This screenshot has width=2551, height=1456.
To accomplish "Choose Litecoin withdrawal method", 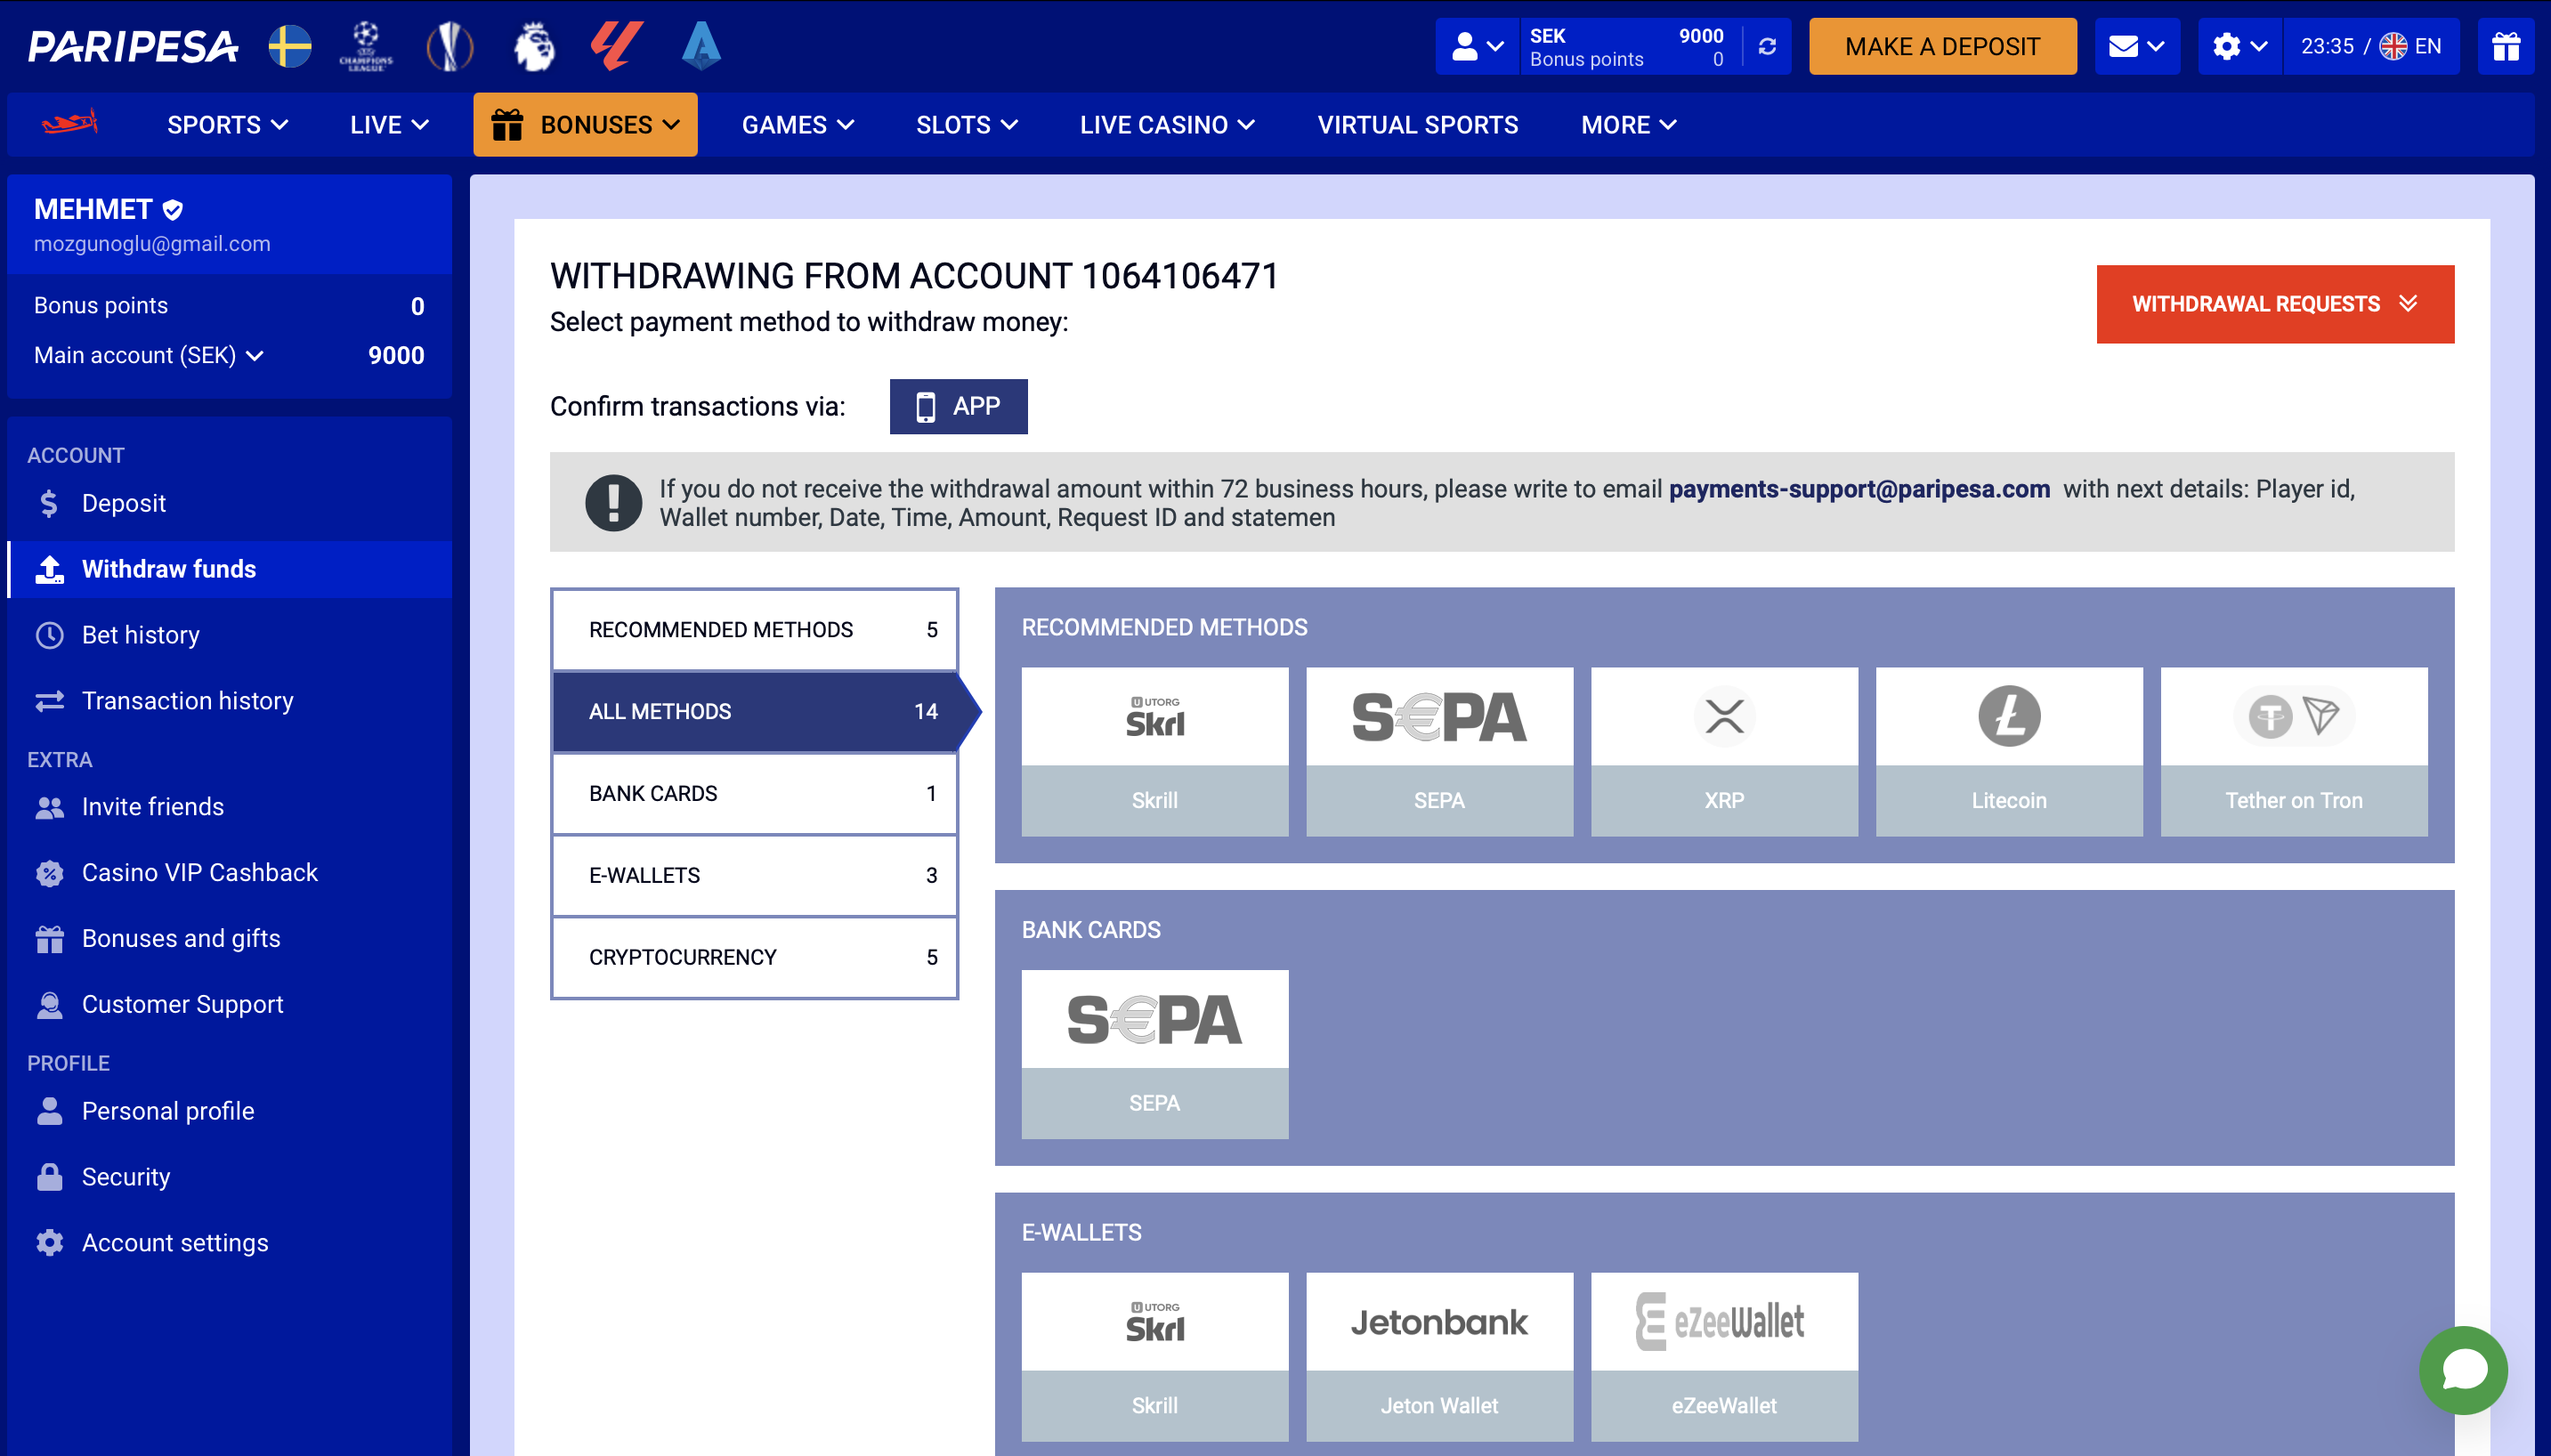I will point(2009,751).
